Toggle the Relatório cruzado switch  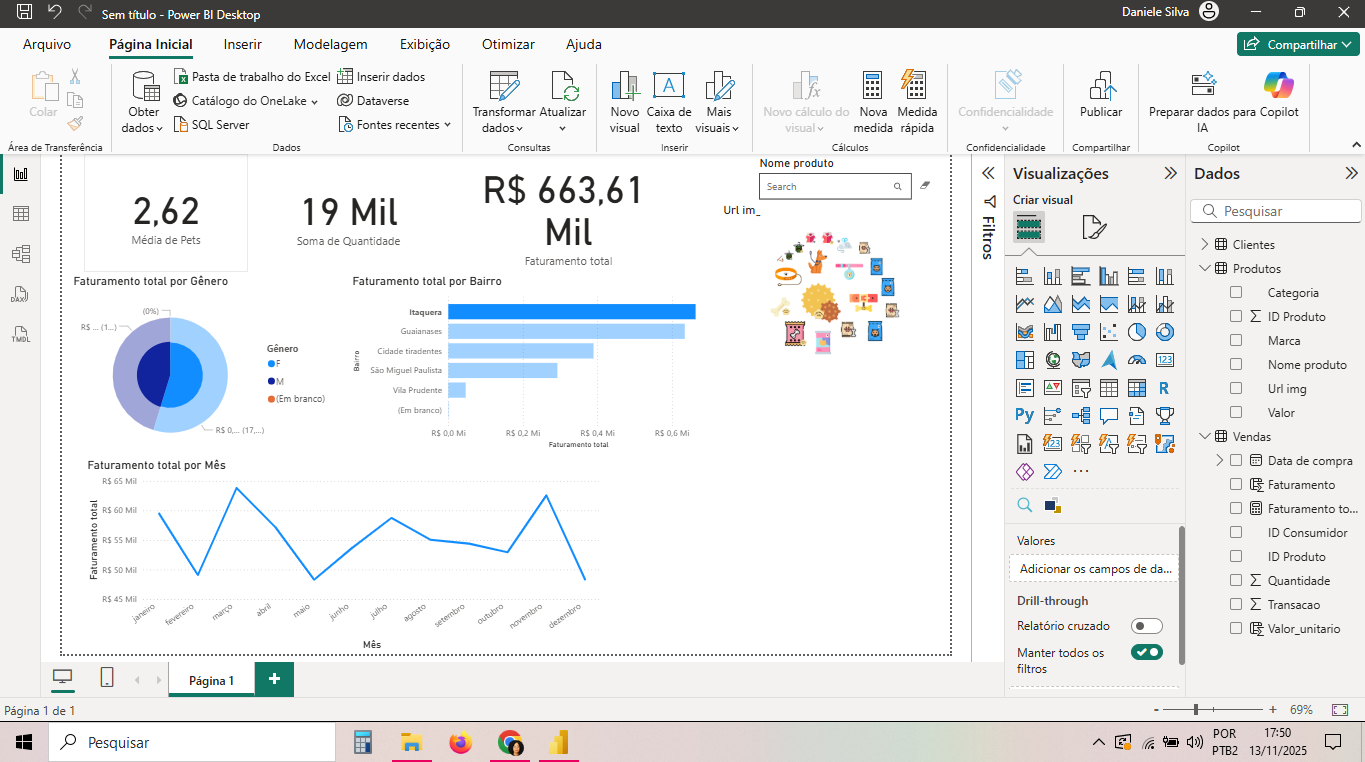click(x=1146, y=626)
